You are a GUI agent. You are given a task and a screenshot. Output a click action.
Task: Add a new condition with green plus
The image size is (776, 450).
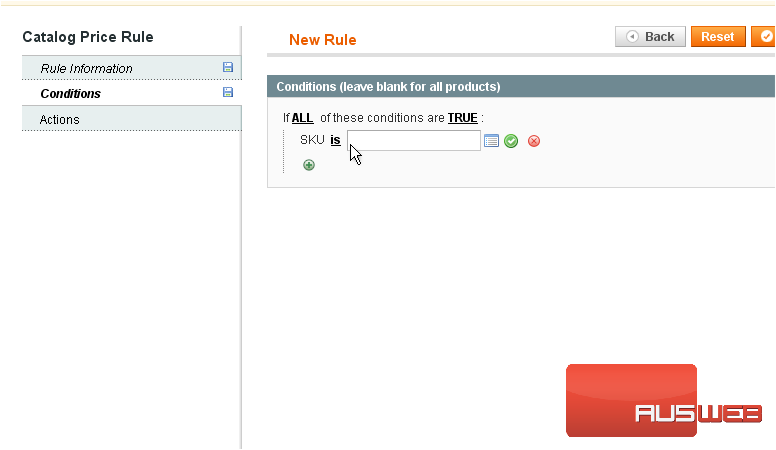[309, 165]
